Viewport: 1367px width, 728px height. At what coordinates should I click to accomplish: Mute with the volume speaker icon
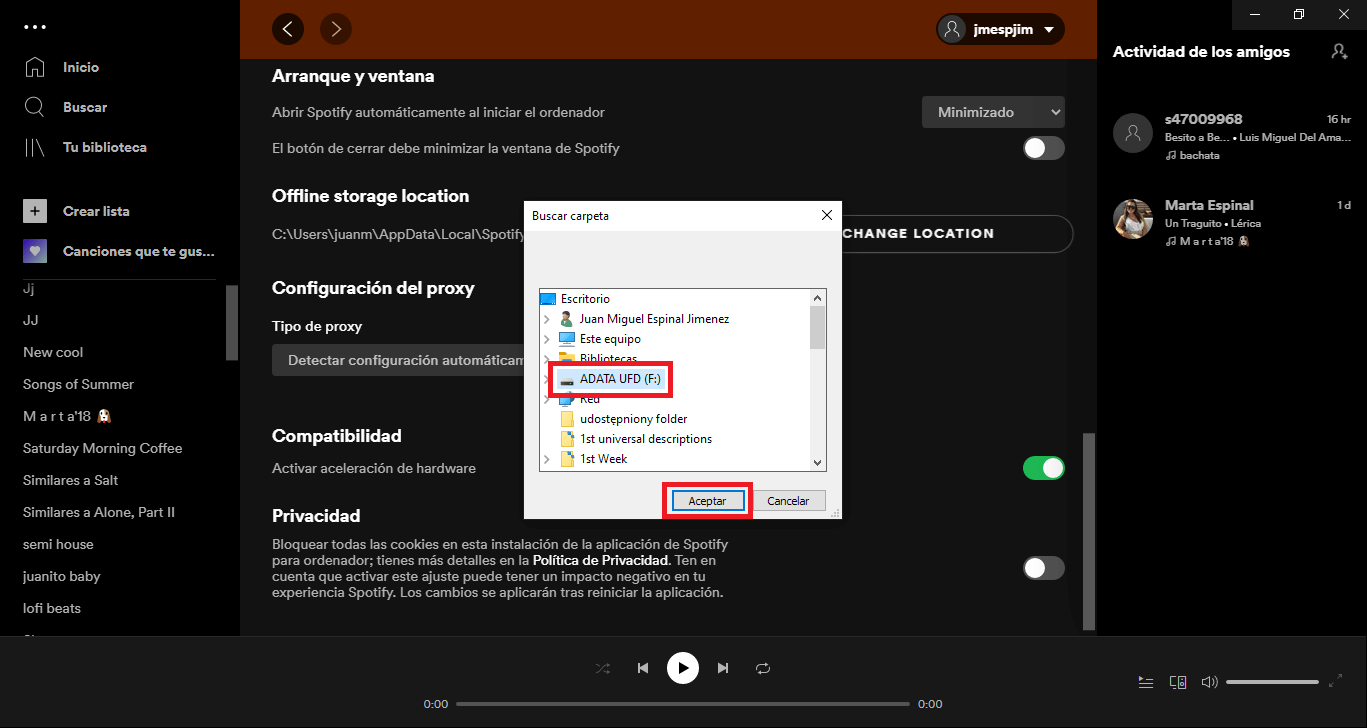click(1209, 682)
